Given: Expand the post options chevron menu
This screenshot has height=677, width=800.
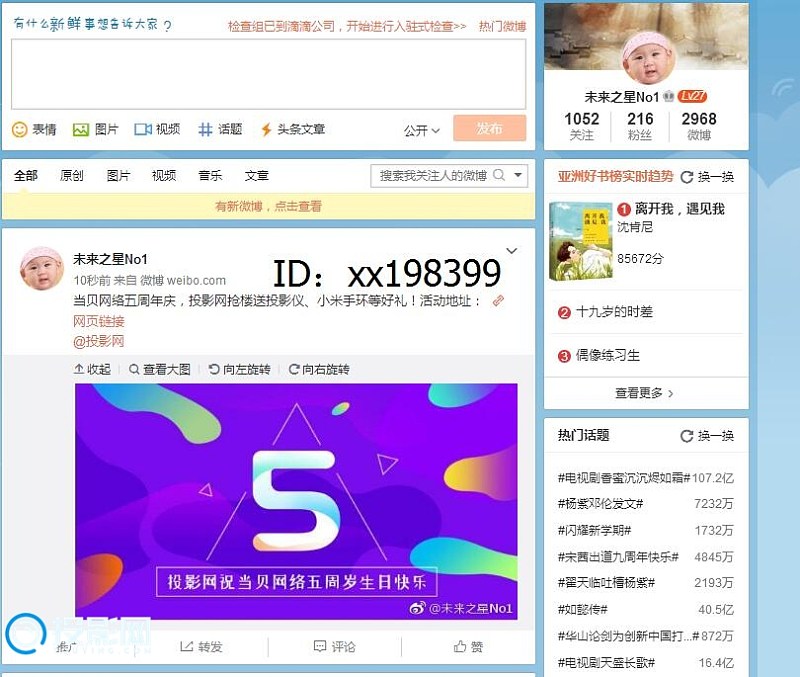Looking at the screenshot, I should 512,250.
